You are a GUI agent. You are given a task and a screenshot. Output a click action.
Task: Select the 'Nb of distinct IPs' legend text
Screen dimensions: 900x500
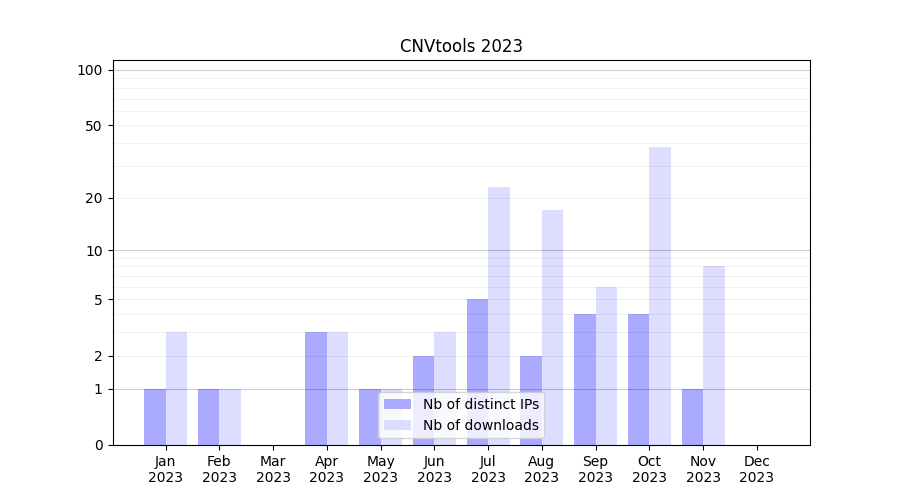[x=480, y=404]
